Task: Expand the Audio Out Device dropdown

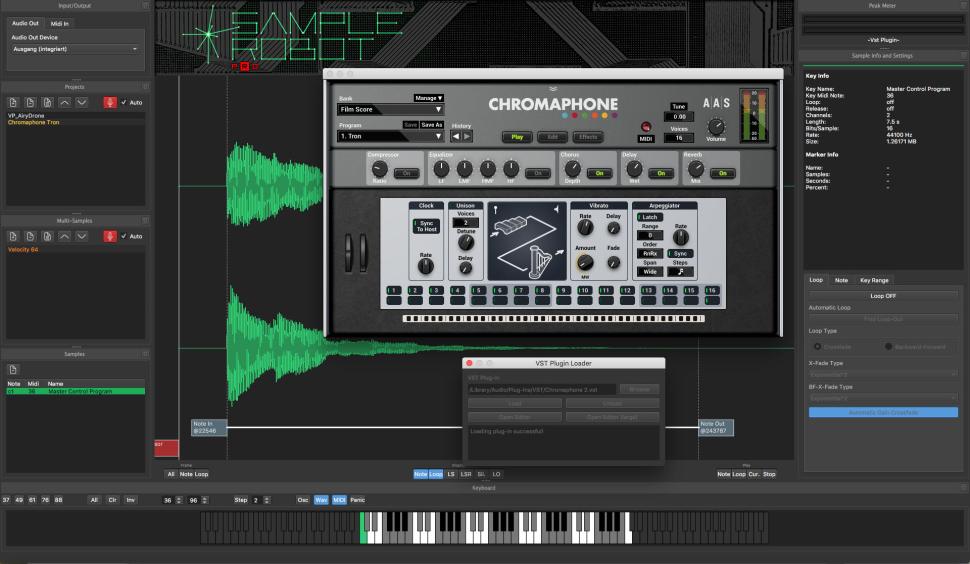Action: [x=75, y=49]
